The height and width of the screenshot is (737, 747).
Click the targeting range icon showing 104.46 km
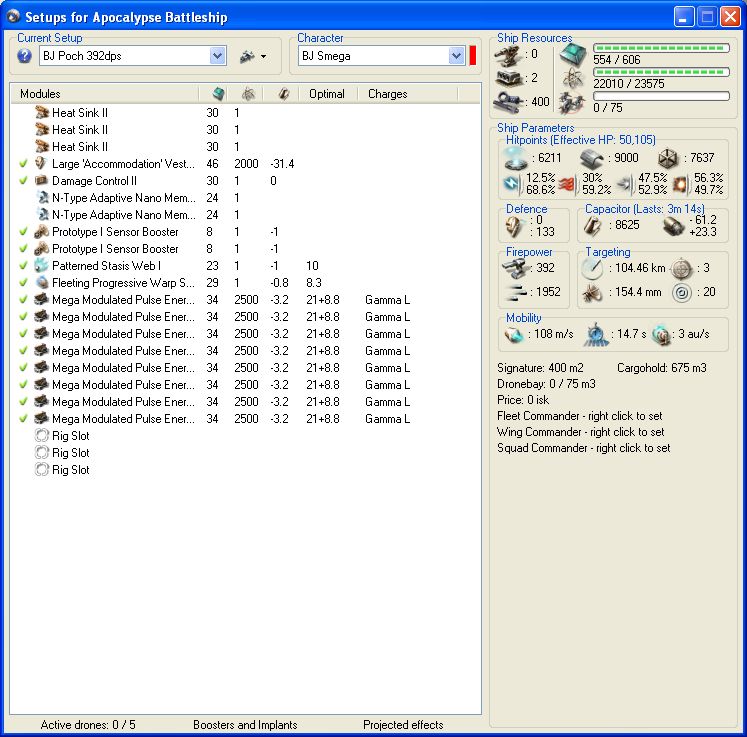[x=592, y=269]
